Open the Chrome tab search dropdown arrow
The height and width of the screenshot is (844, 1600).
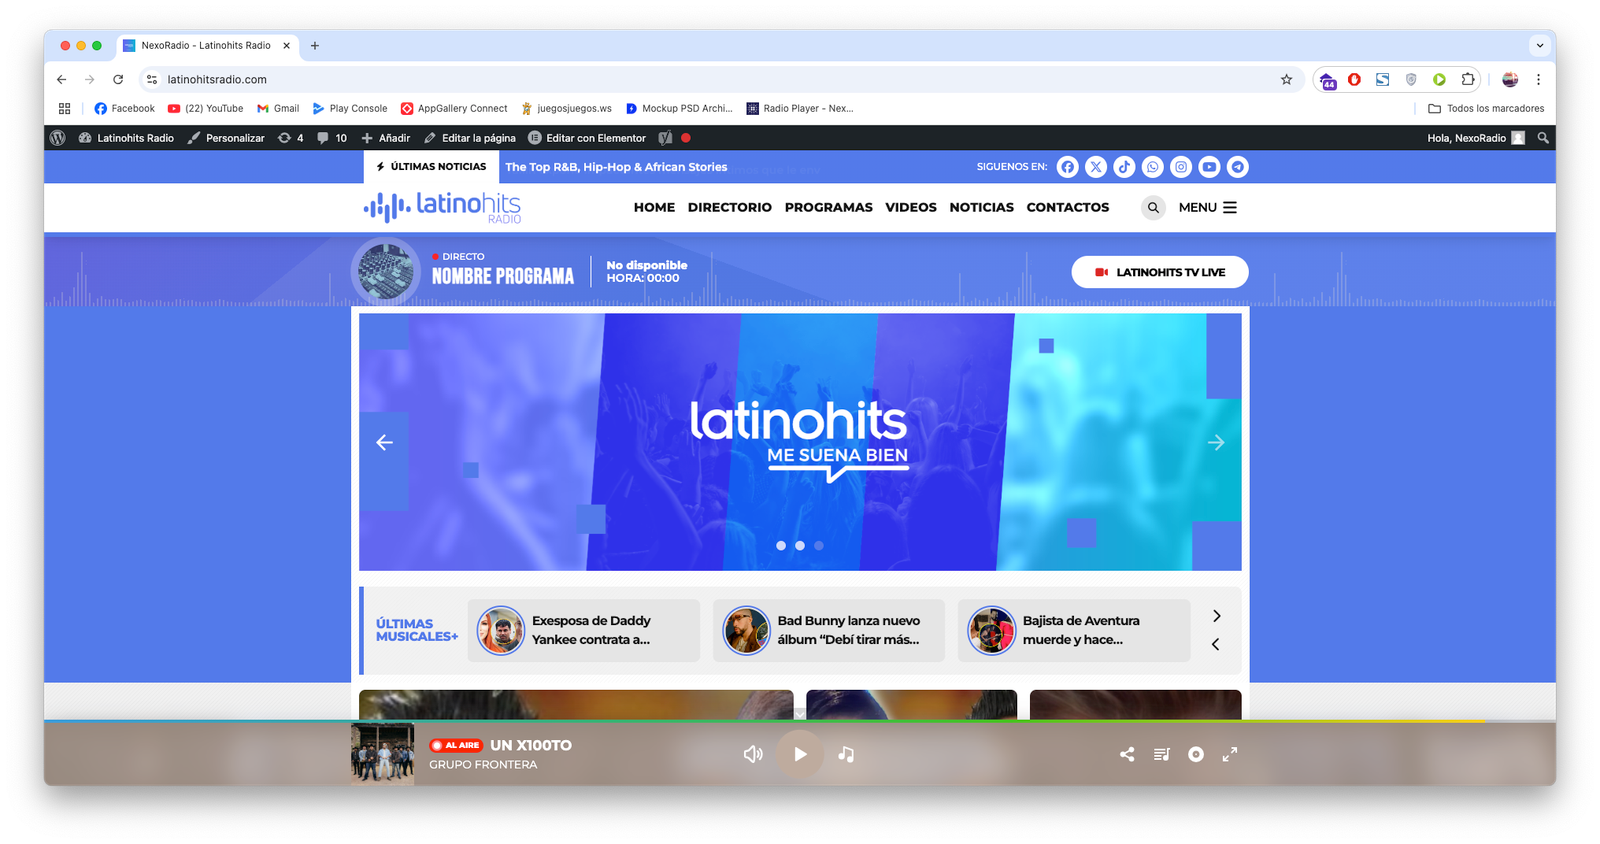(x=1540, y=46)
